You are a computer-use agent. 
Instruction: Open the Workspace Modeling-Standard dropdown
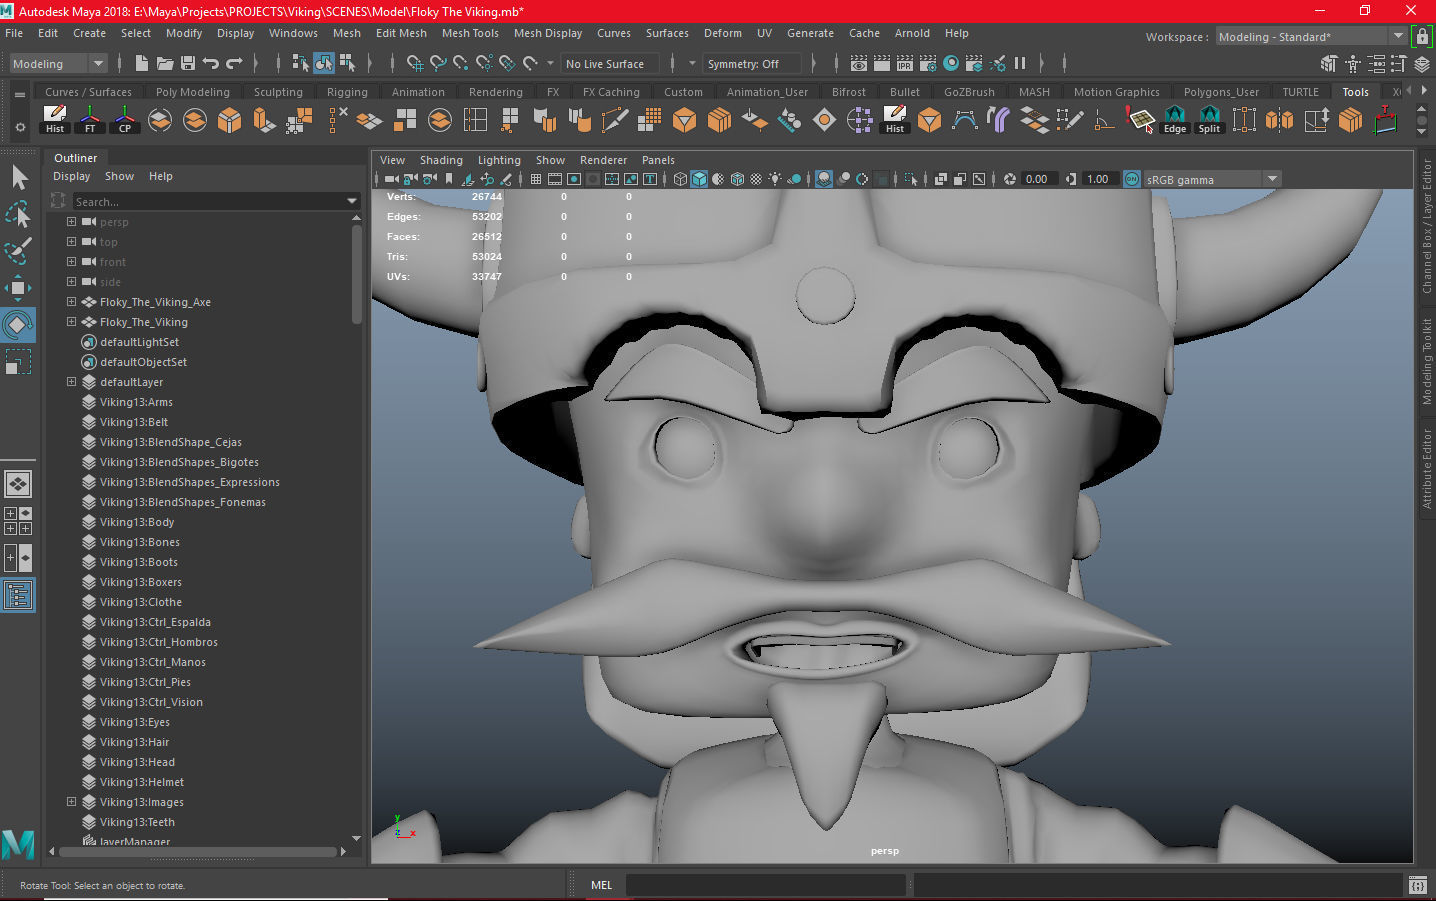pyautogui.click(x=1312, y=36)
